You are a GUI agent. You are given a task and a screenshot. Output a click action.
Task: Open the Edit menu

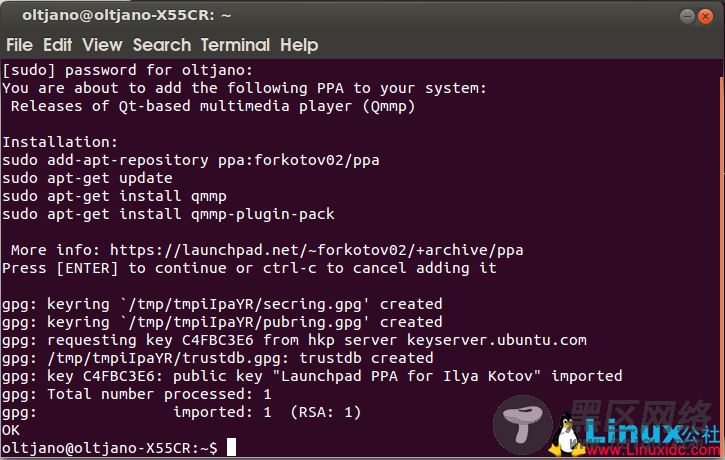point(57,45)
